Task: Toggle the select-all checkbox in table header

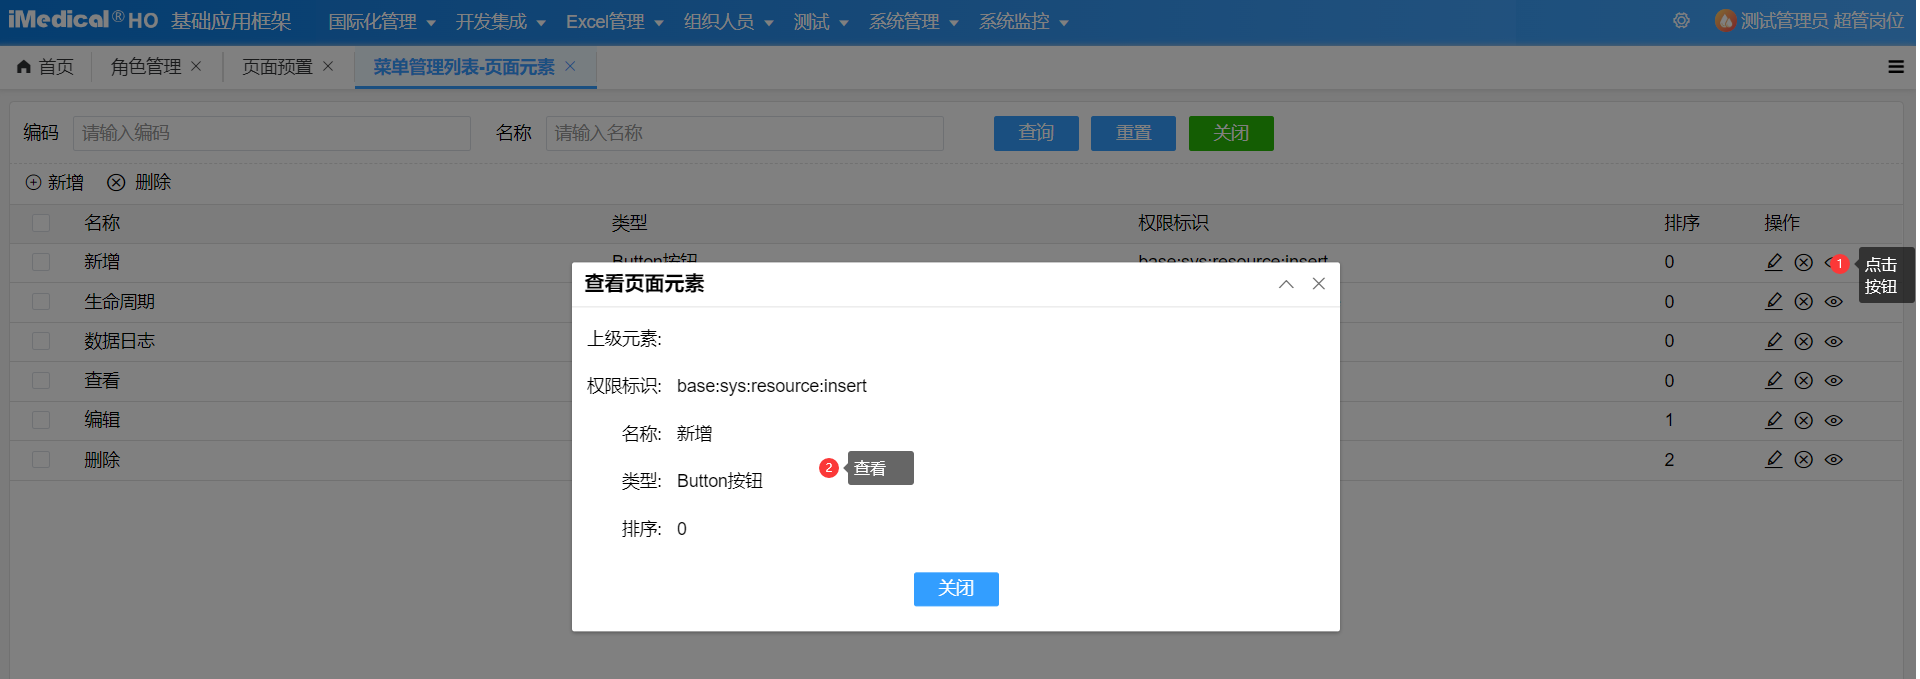Action: [x=41, y=223]
